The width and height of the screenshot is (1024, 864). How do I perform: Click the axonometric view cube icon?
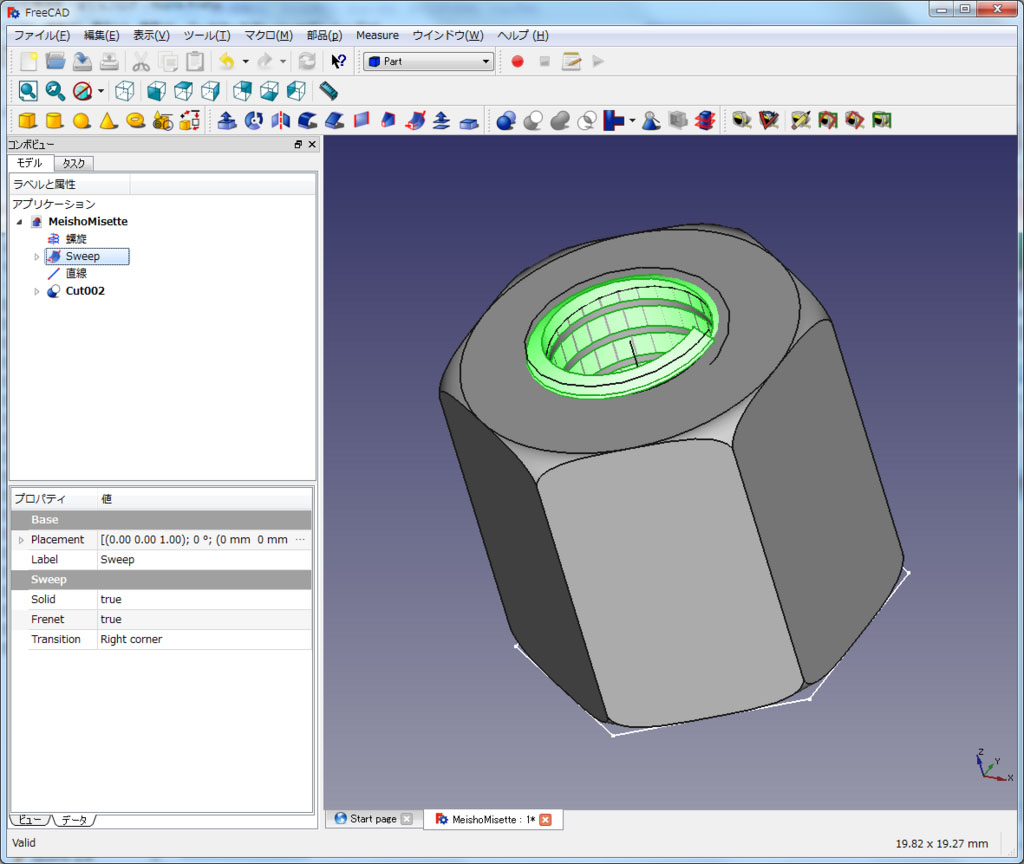[x=125, y=91]
